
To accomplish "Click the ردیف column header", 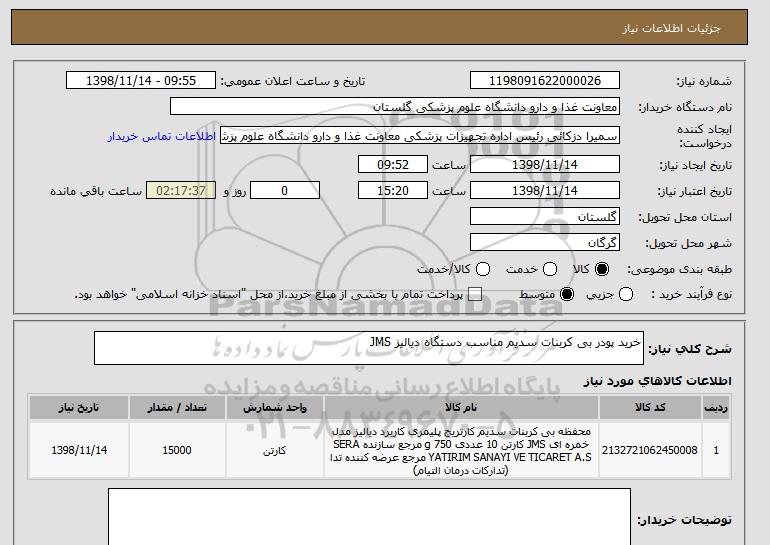I will point(716,408).
